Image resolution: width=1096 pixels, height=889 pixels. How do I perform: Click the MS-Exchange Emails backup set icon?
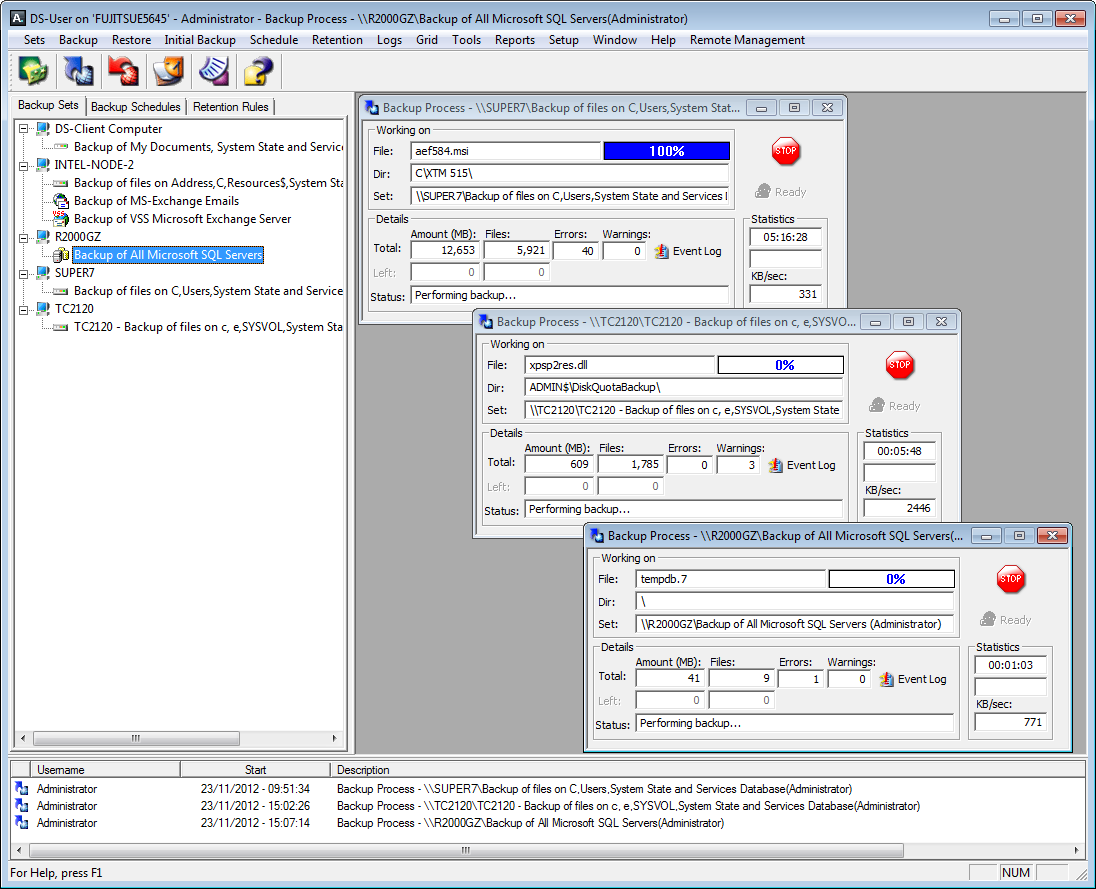62,201
